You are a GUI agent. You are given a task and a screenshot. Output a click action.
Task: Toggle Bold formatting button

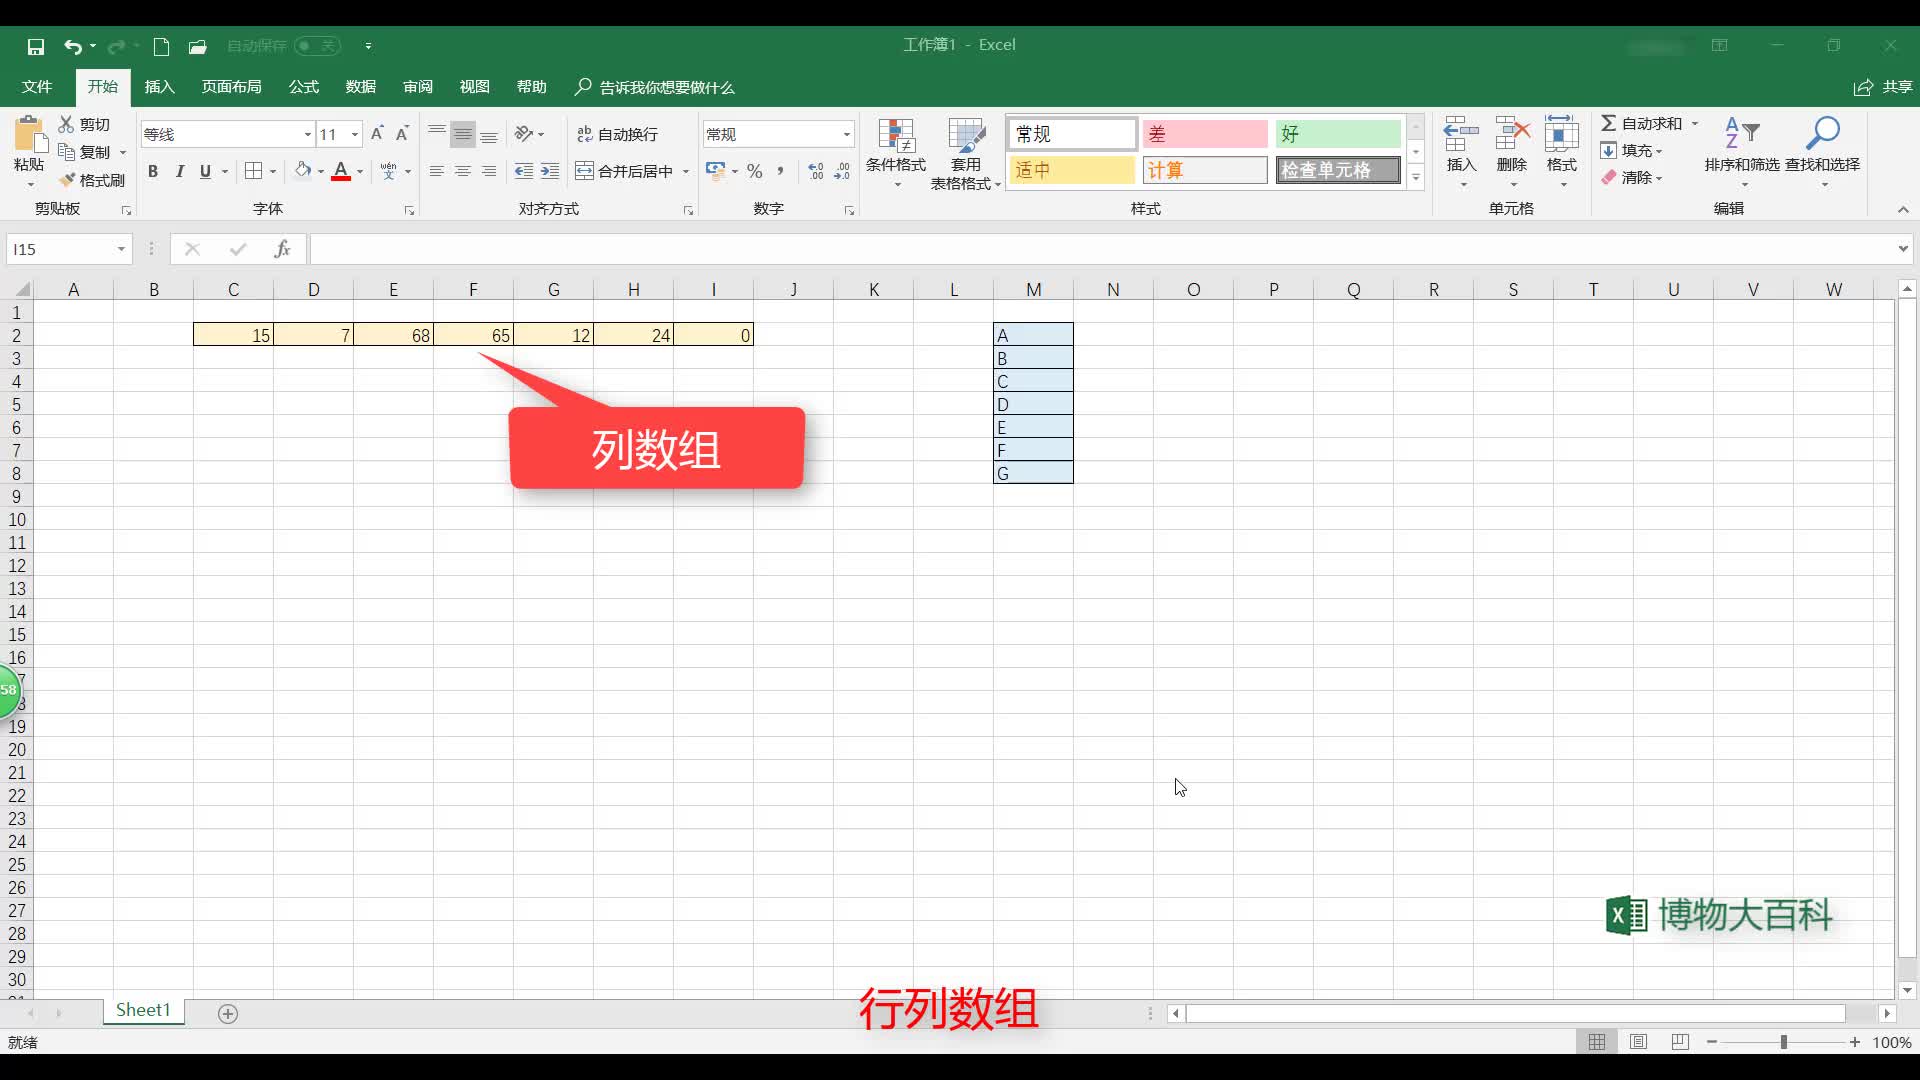pyautogui.click(x=153, y=171)
